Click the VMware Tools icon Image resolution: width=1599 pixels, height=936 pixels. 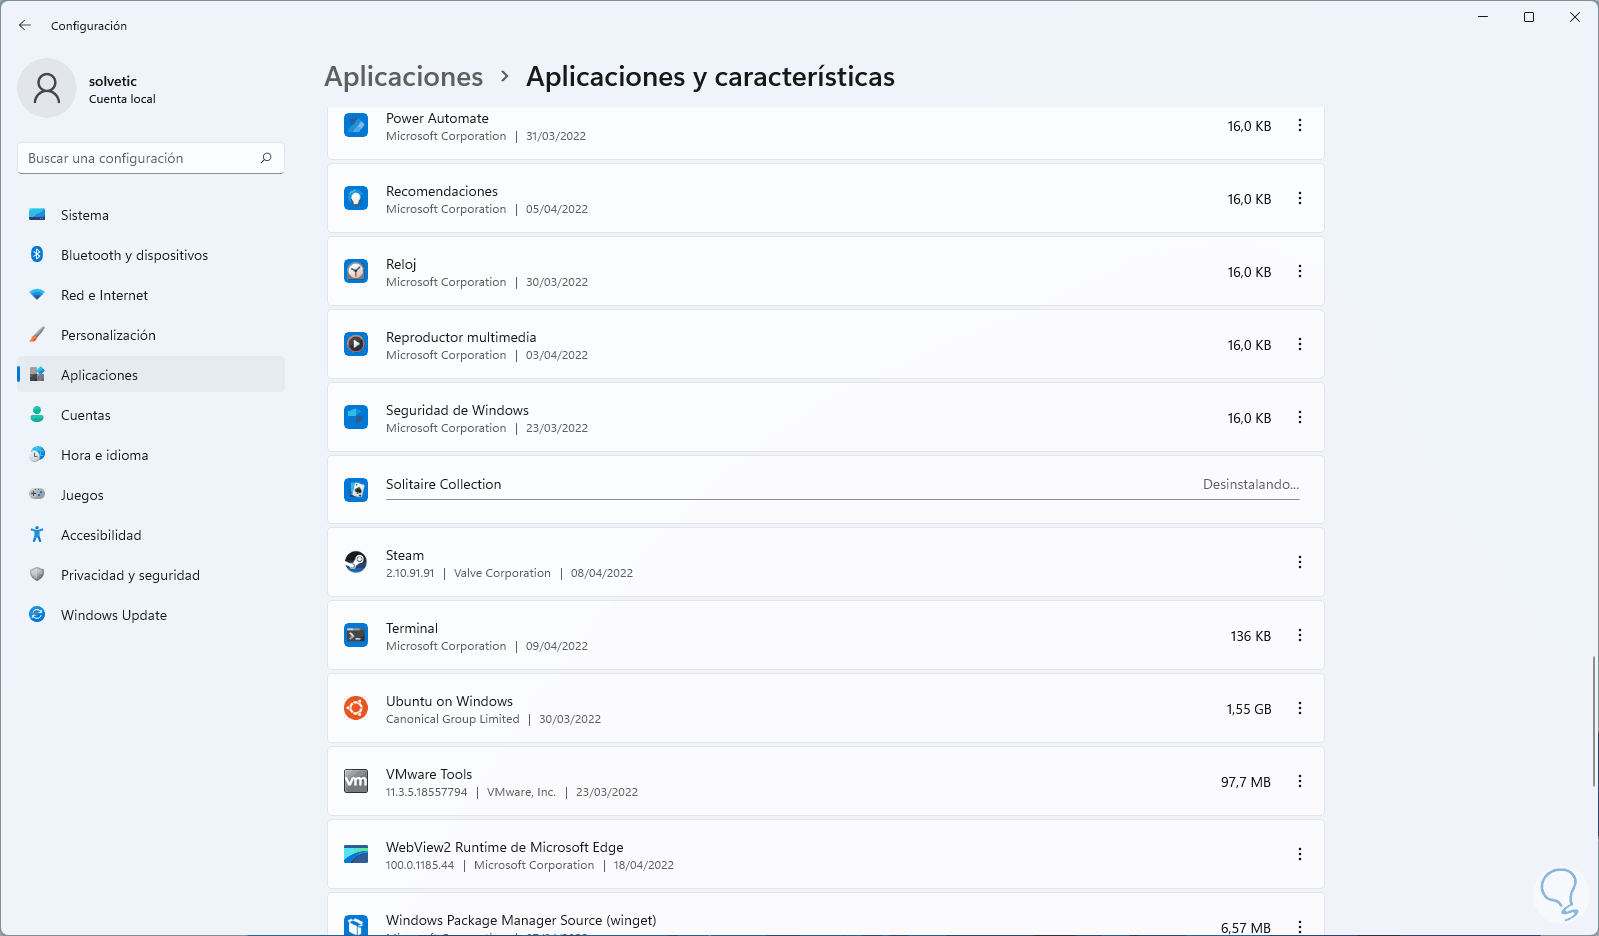coord(356,781)
